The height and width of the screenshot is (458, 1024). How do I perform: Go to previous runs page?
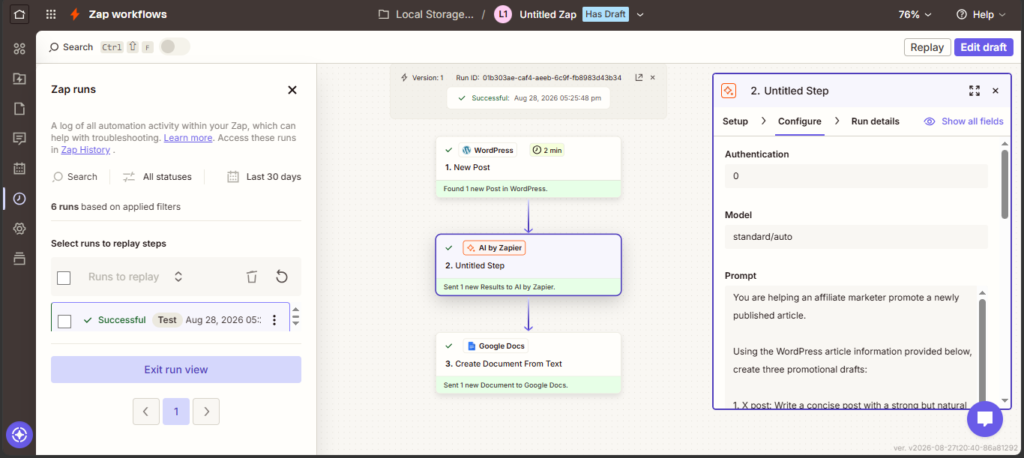click(x=146, y=412)
